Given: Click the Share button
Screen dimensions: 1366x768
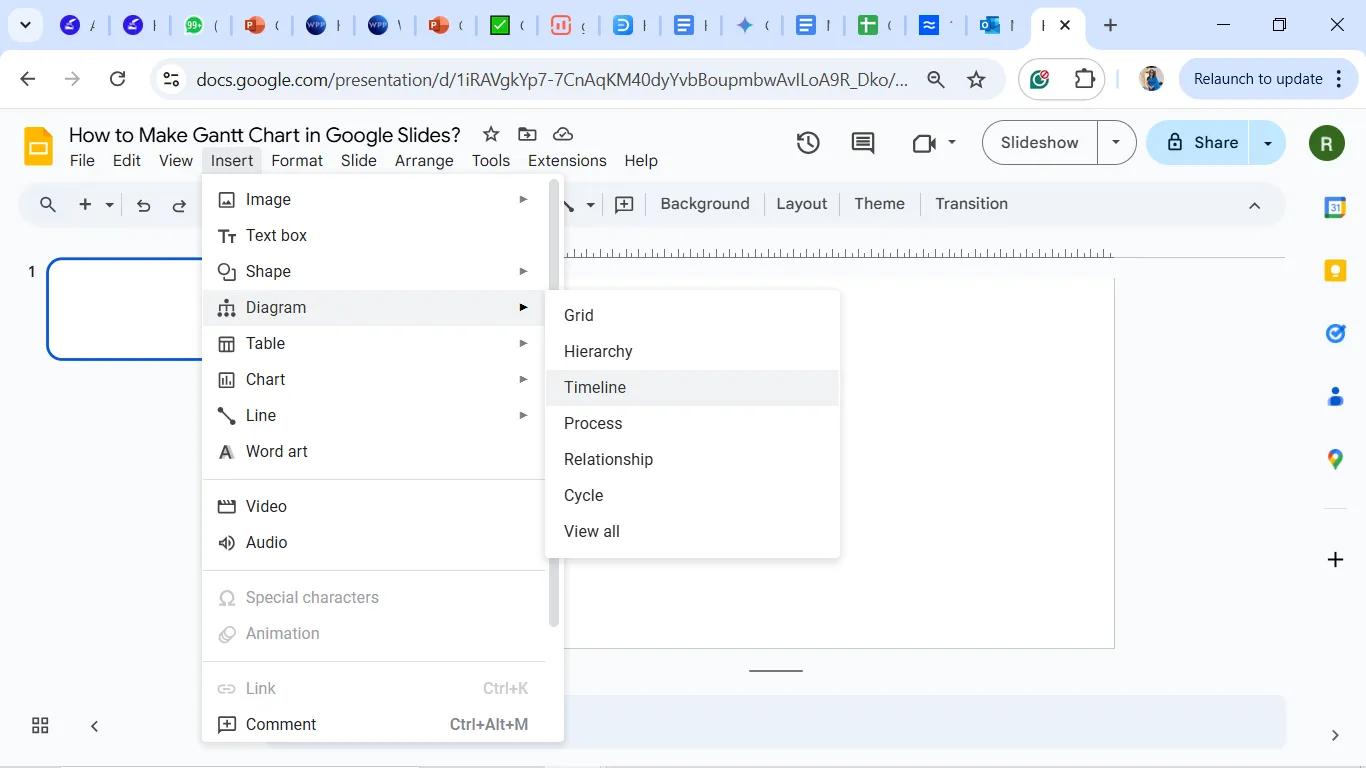Looking at the screenshot, I should point(1200,143).
